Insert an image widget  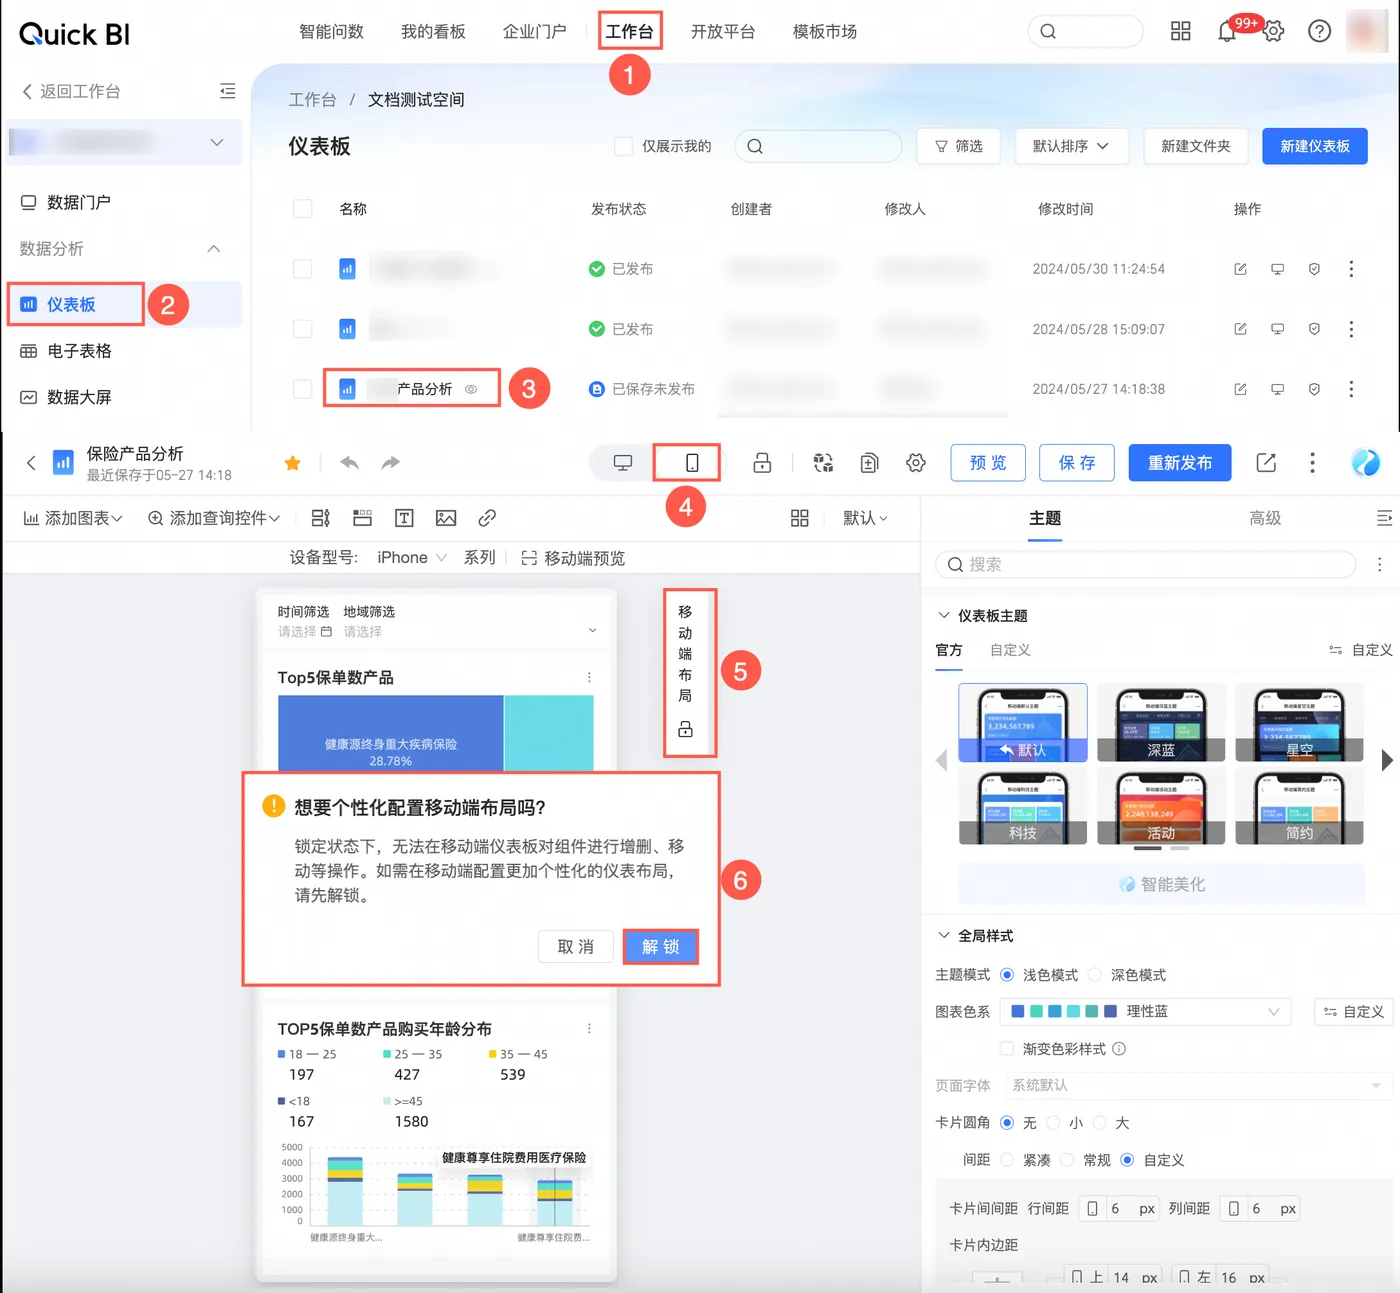[446, 518]
